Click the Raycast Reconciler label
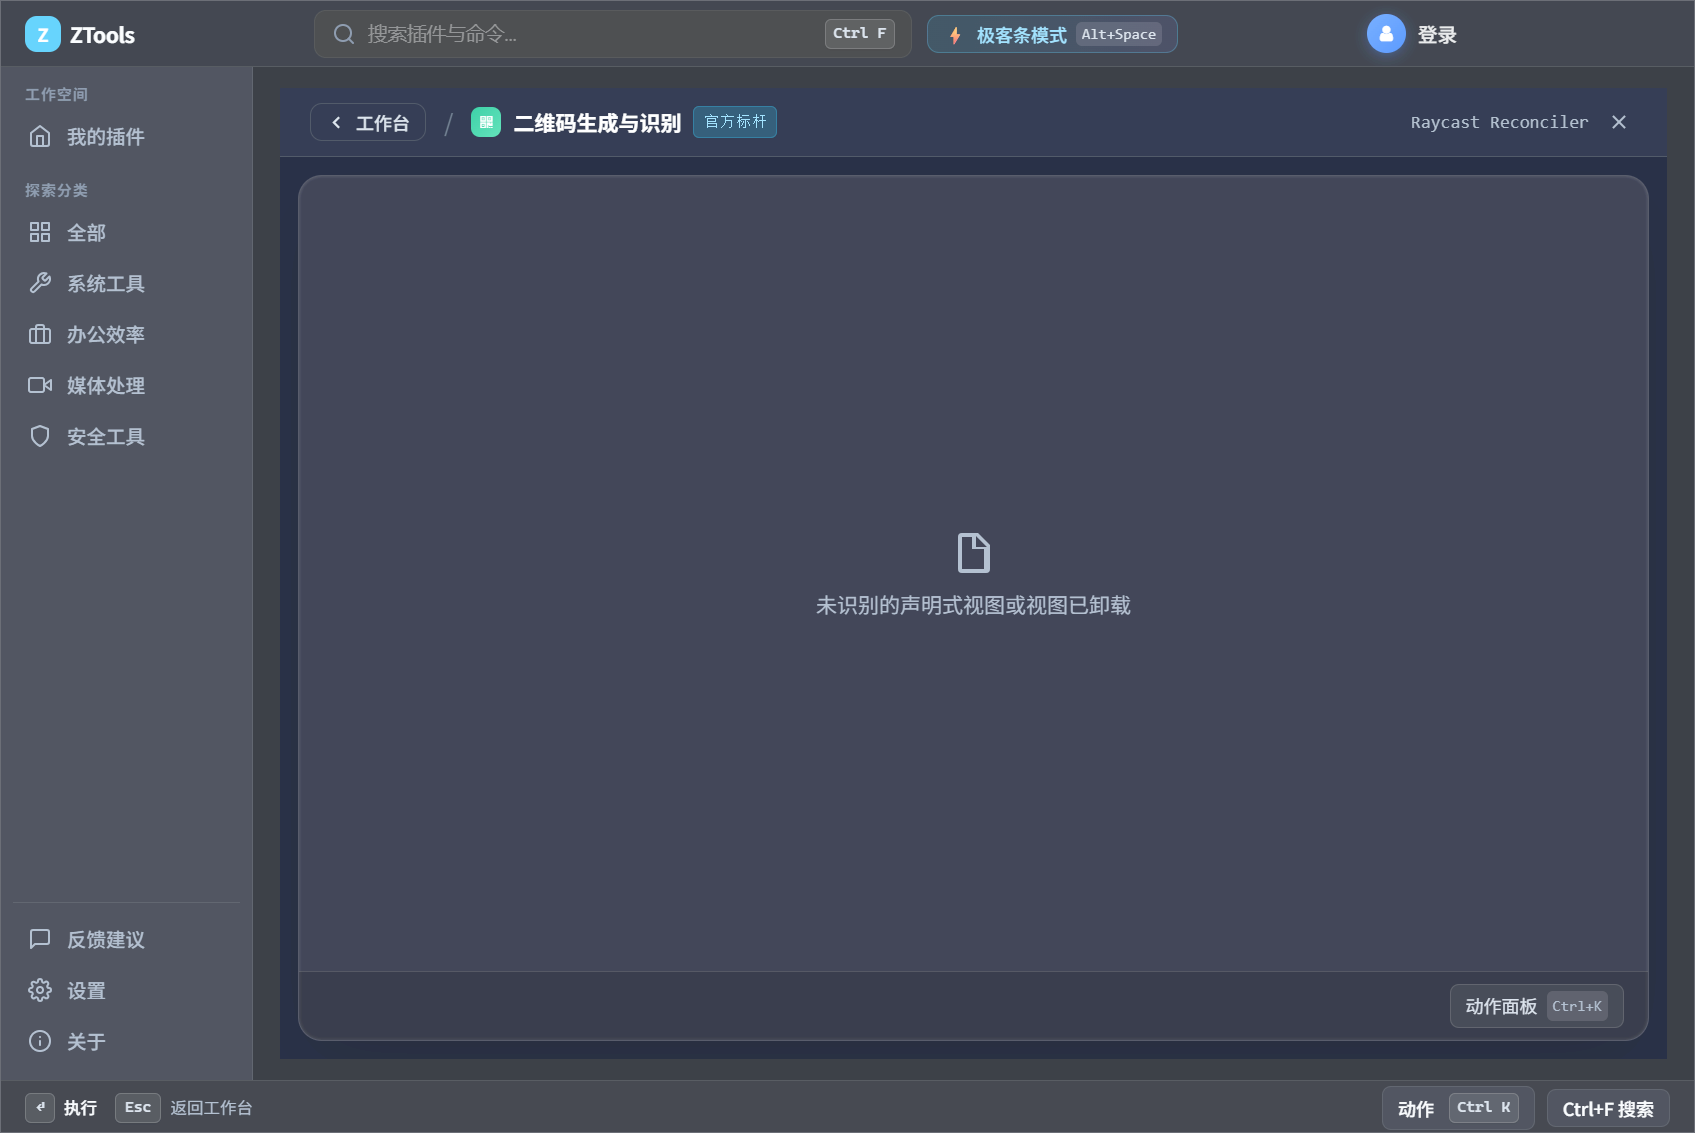This screenshot has width=1695, height=1133. pyautogui.click(x=1499, y=122)
